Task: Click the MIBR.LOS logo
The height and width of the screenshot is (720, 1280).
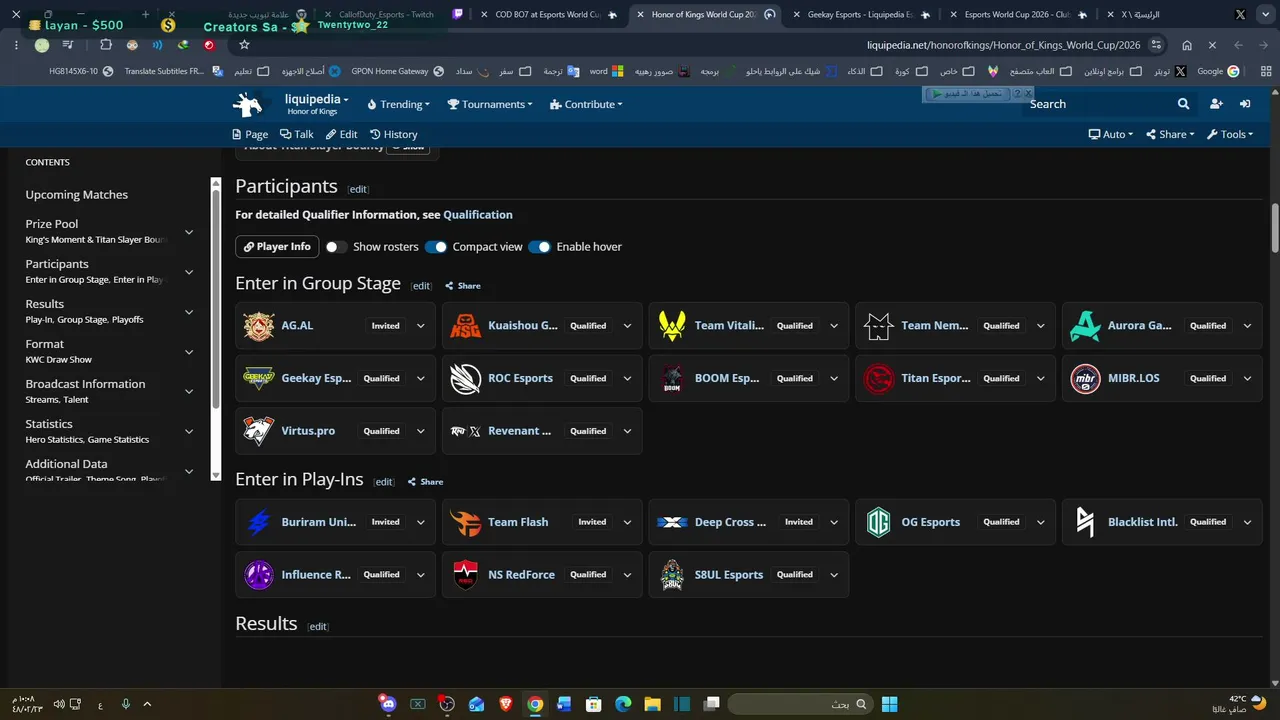Action: 1085,379
